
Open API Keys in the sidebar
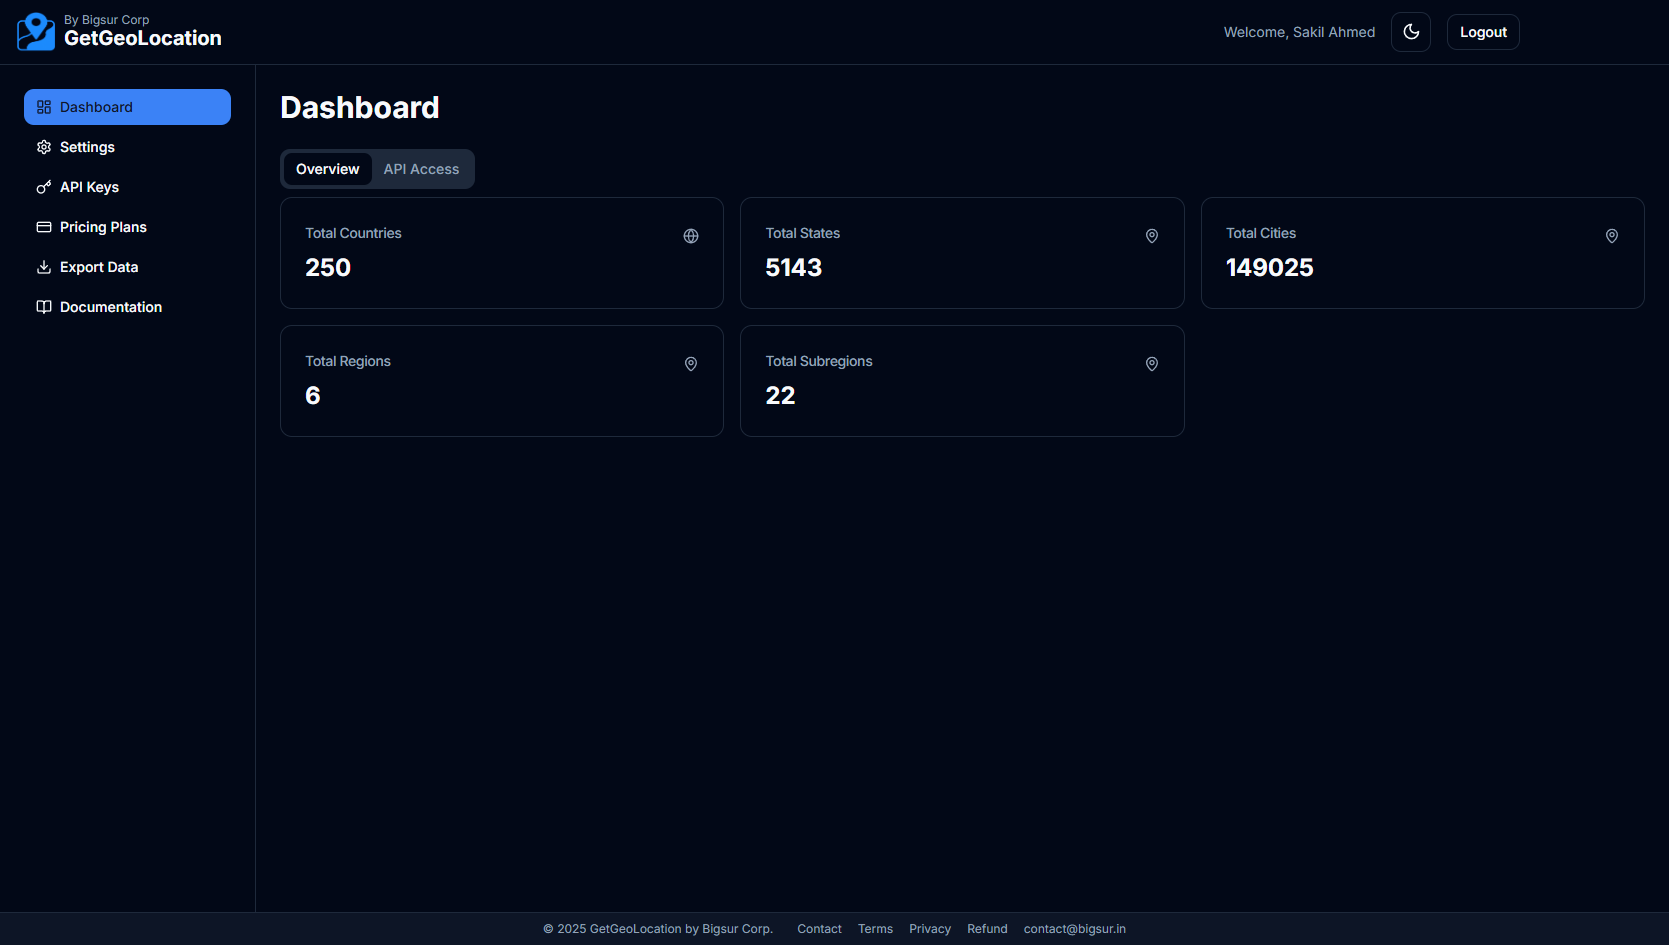pos(127,187)
